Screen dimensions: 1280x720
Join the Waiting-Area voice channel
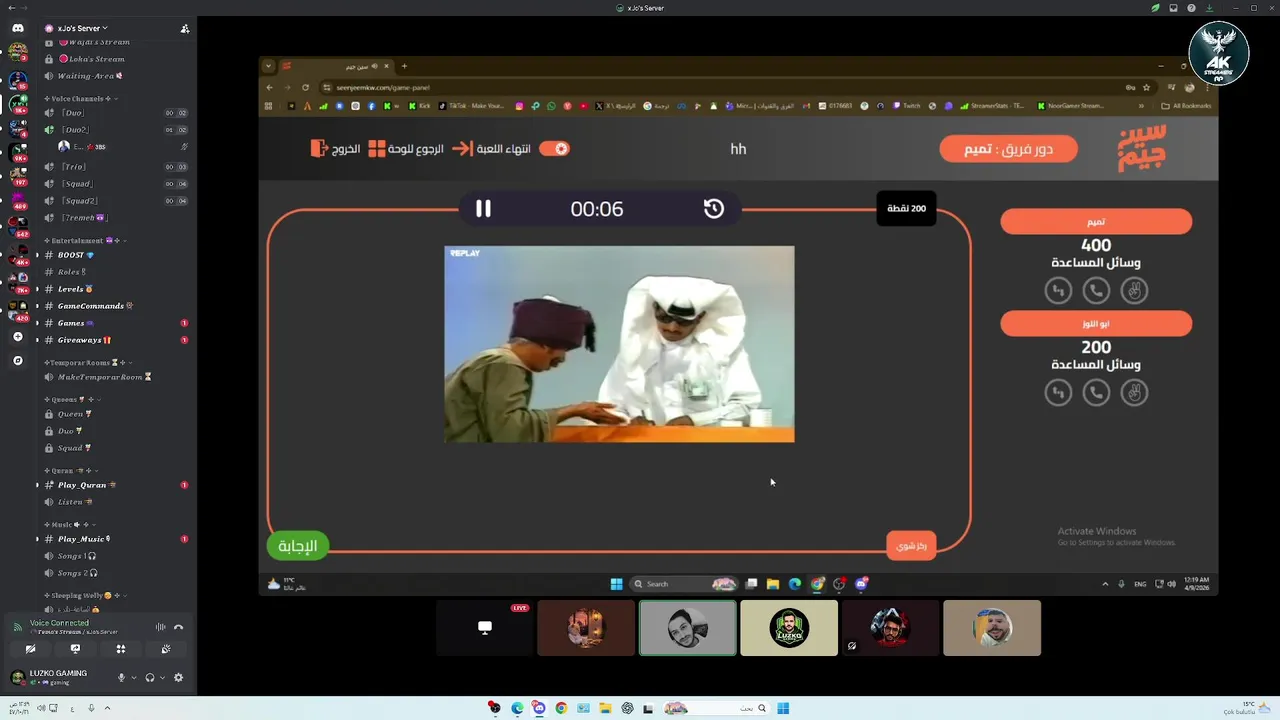(116, 76)
